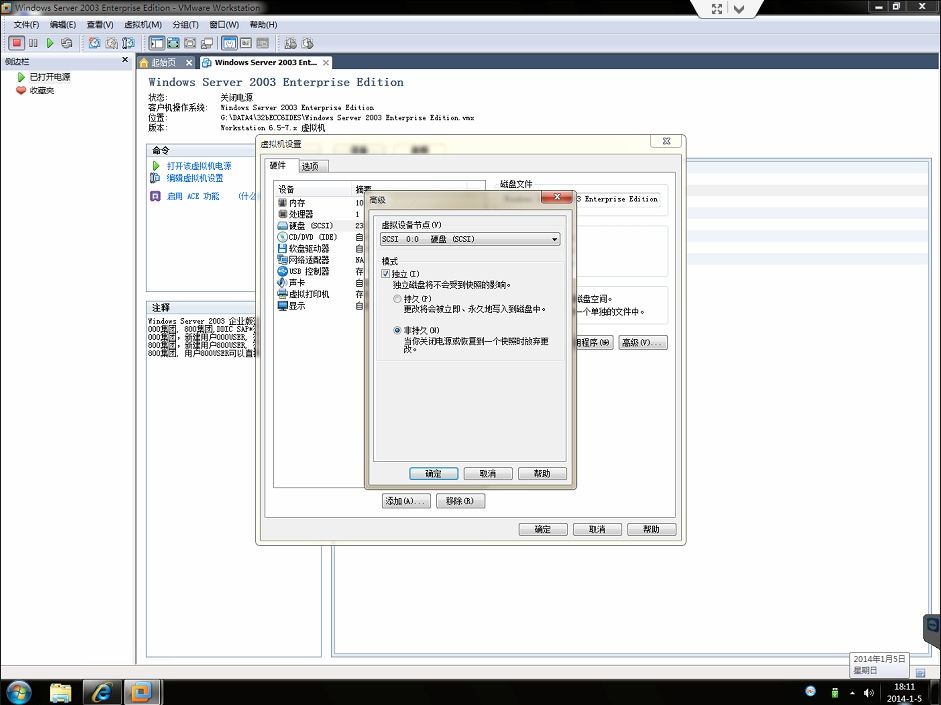Close the 侧边栏 sidebar panel

(x=125, y=60)
